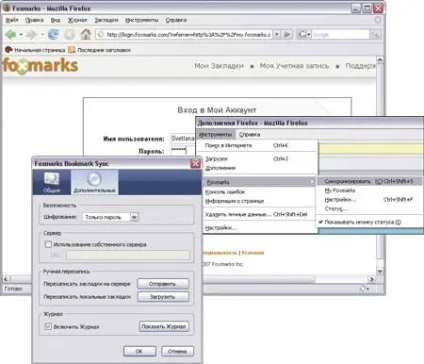Viewport: 424px width, 364px height.
Task: Open the Шифрование dropdown
Action: (x=111, y=217)
